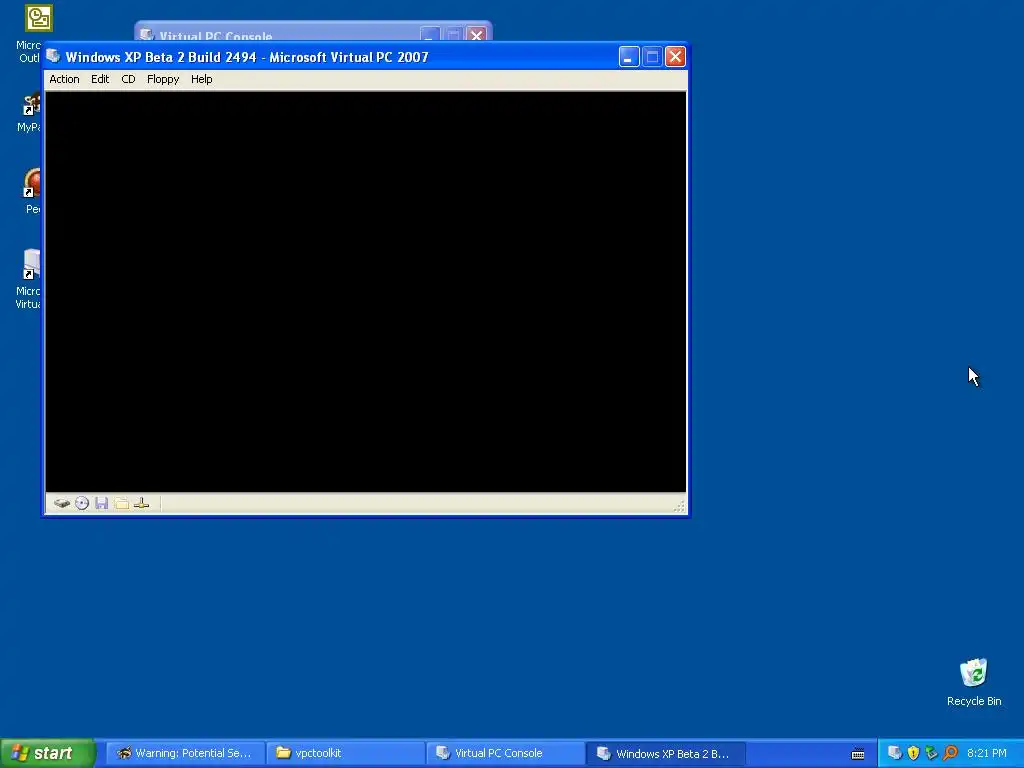Open the Action menu
Viewport: 1024px width, 768px height.
64,79
